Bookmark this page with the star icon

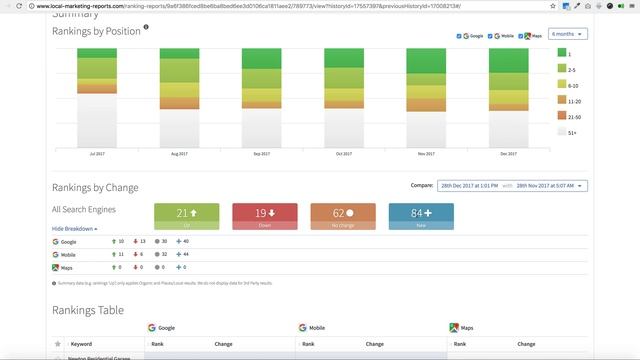pyautogui.click(x=553, y=6)
